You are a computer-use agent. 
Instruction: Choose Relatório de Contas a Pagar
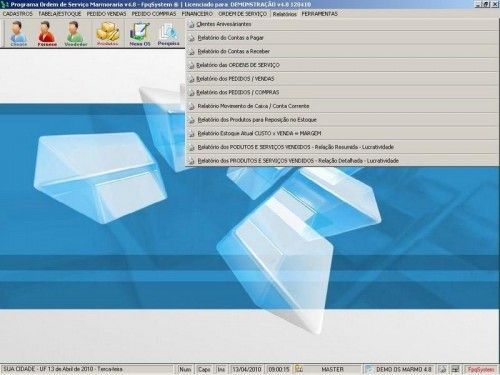[x=342, y=38]
